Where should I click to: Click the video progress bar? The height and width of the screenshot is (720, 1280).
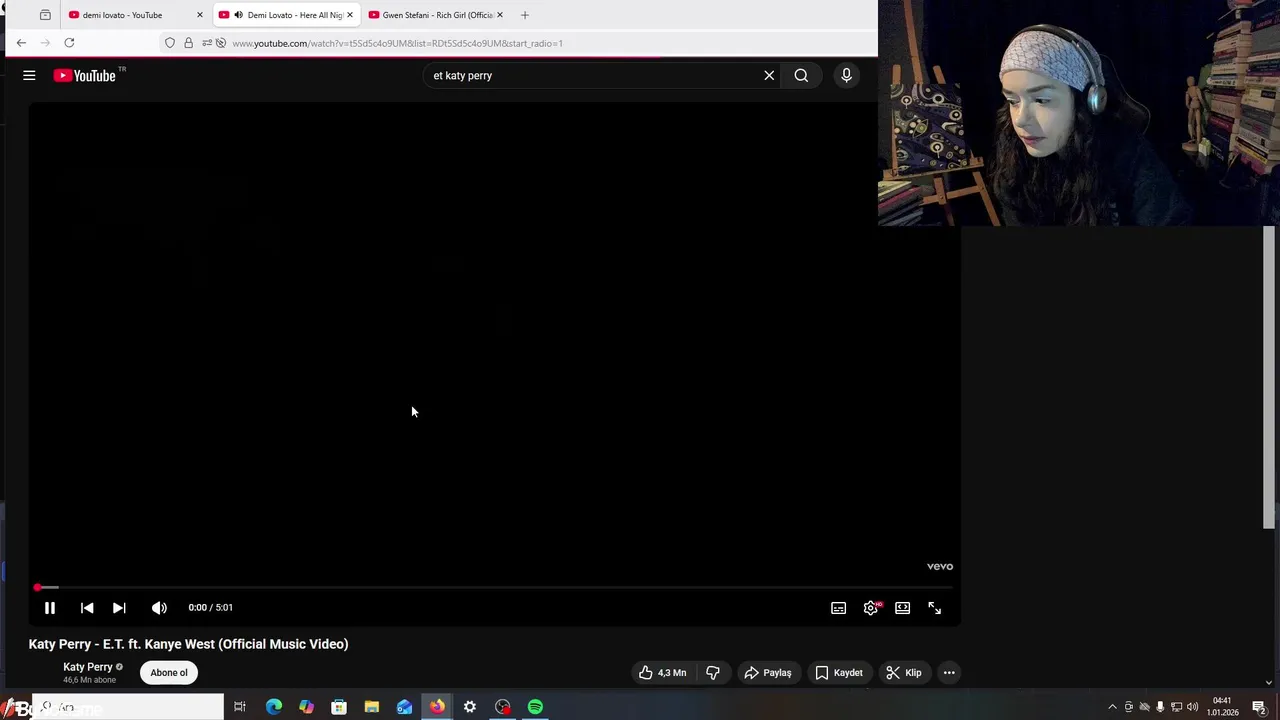coord(495,587)
